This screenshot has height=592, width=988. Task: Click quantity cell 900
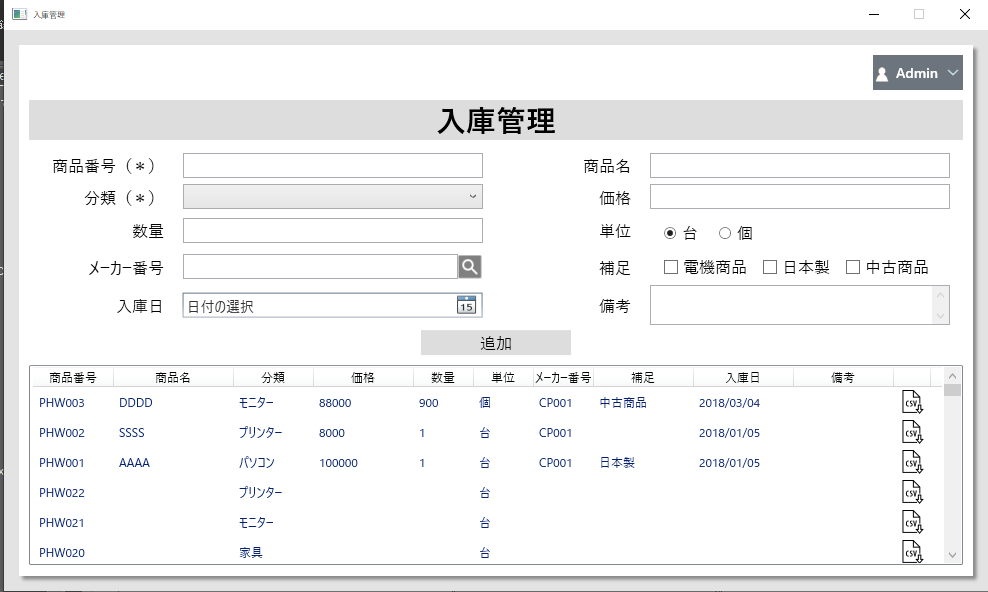428,403
